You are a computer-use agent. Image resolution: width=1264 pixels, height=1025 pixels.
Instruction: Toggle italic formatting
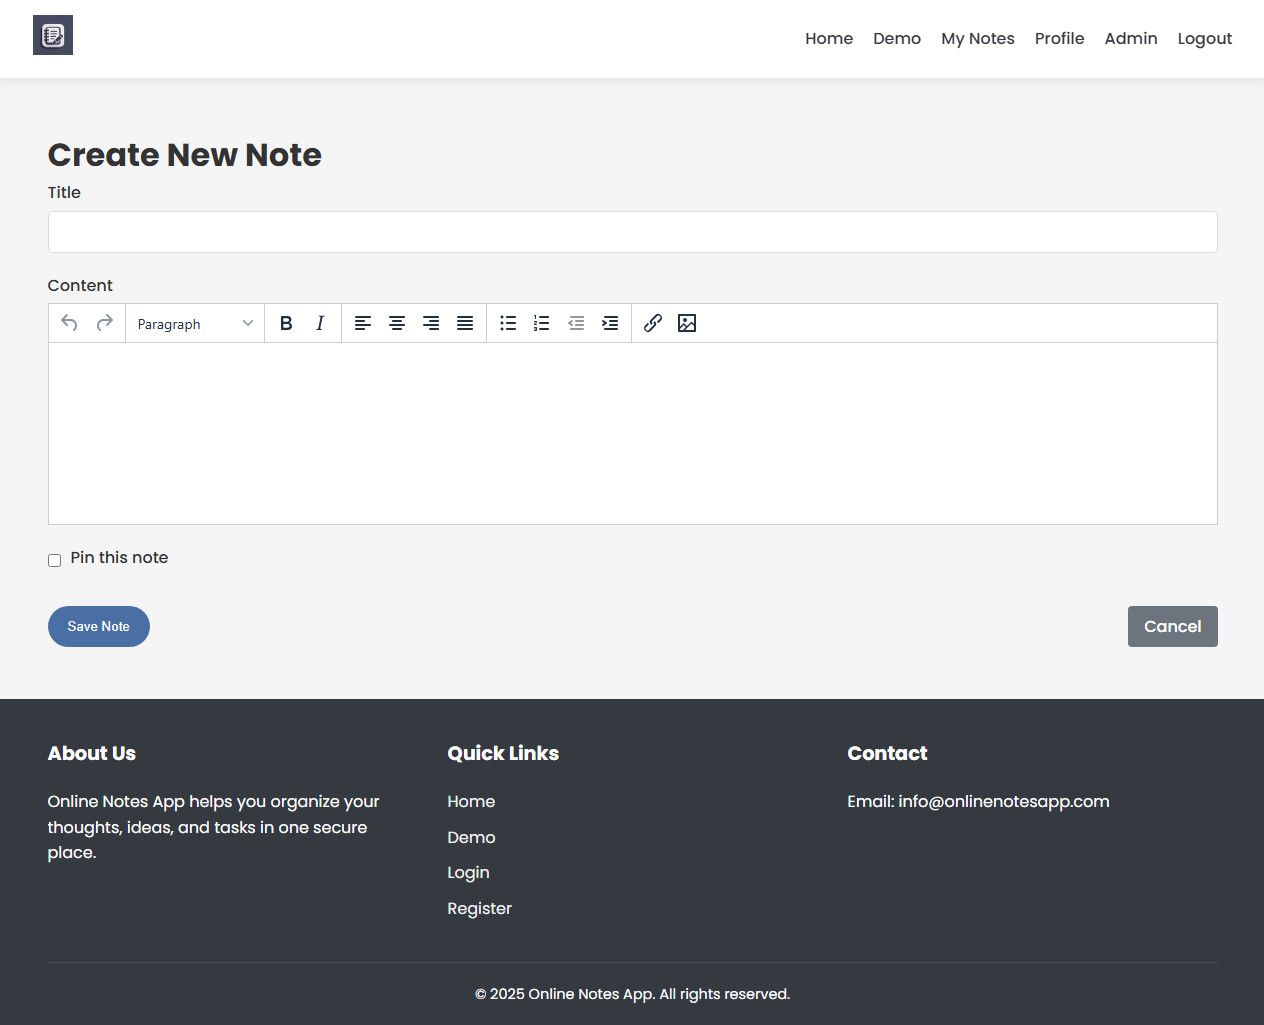[320, 323]
